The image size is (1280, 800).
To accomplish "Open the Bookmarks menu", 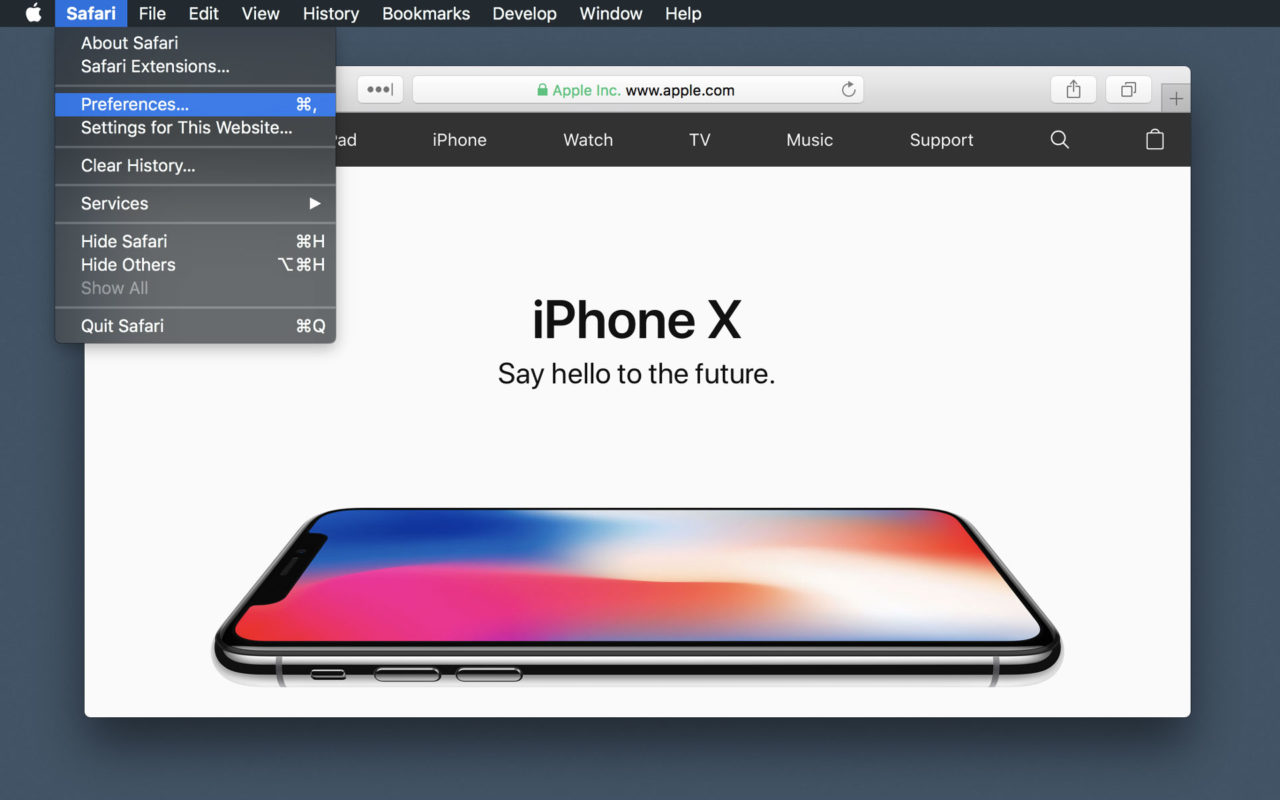I will tap(426, 13).
